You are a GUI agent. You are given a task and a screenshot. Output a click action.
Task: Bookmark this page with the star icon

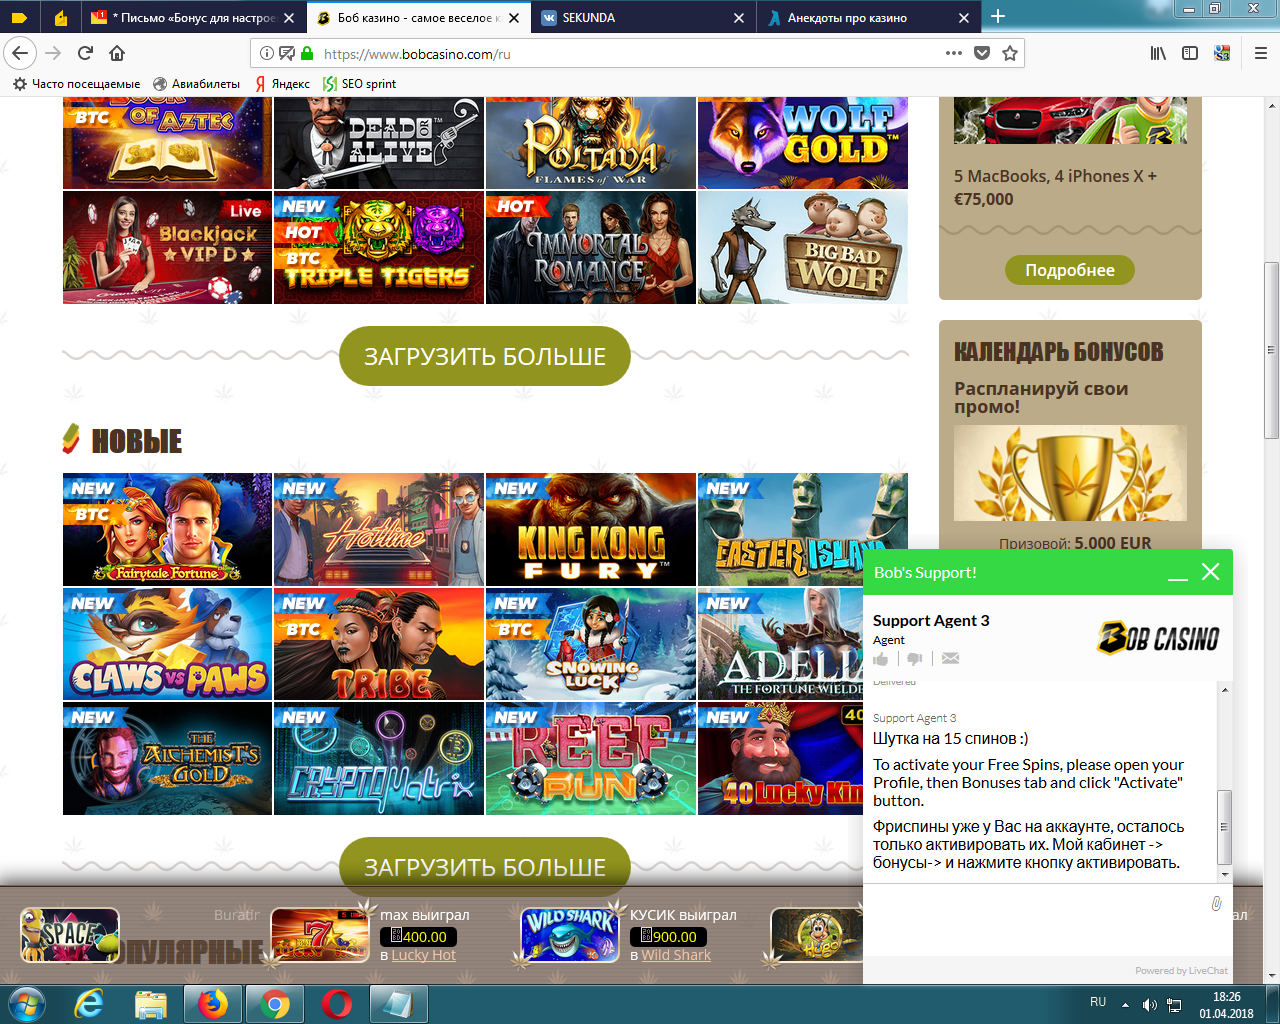(1010, 53)
